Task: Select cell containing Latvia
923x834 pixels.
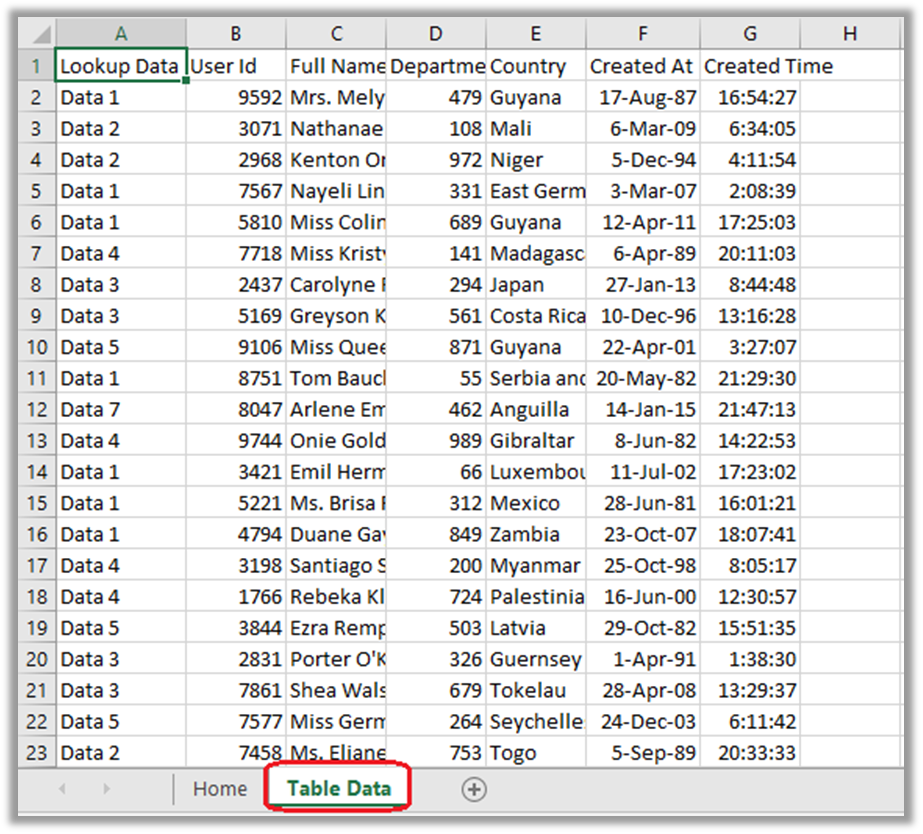Action: [536, 627]
